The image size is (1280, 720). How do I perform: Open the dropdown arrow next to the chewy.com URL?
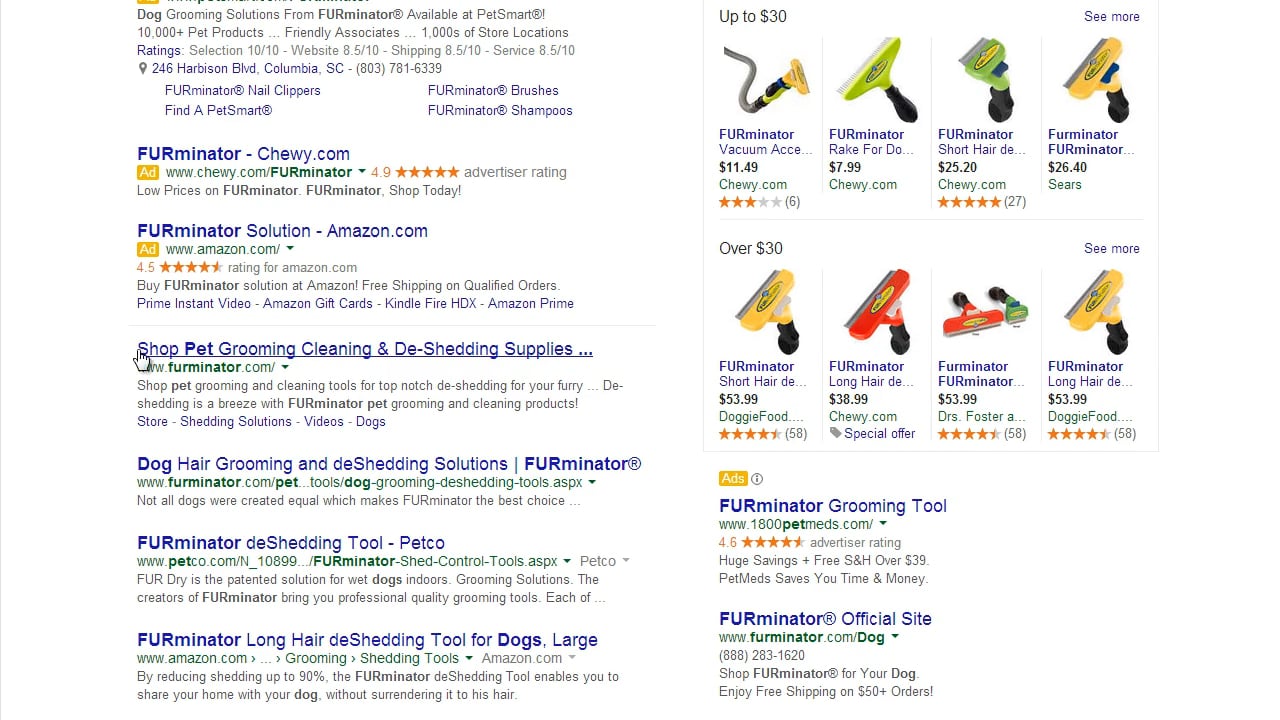pos(362,171)
